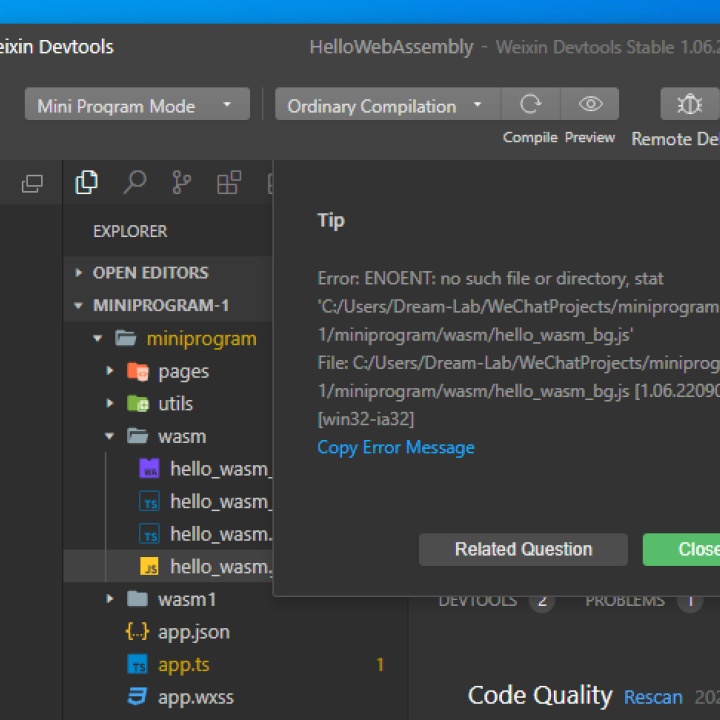Image resolution: width=720 pixels, height=720 pixels.
Task: Click the app.json braces icon
Action: point(137,632)
